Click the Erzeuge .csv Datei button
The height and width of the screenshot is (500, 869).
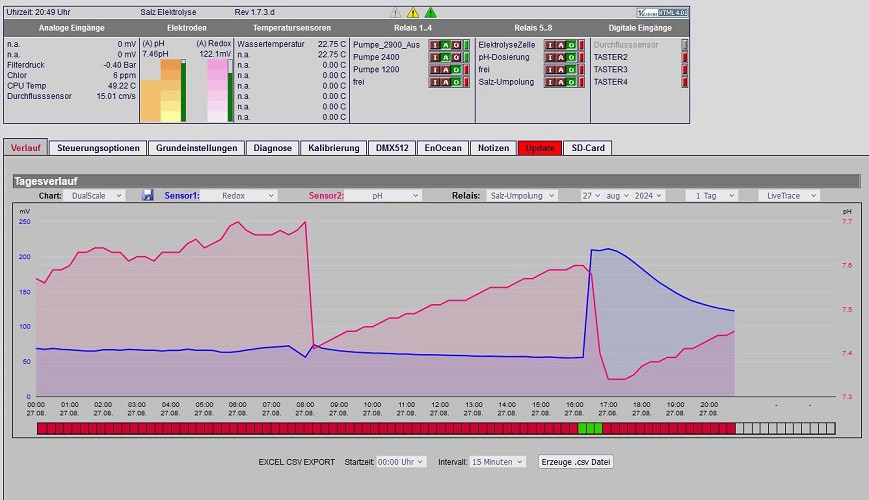click(575, 462)
